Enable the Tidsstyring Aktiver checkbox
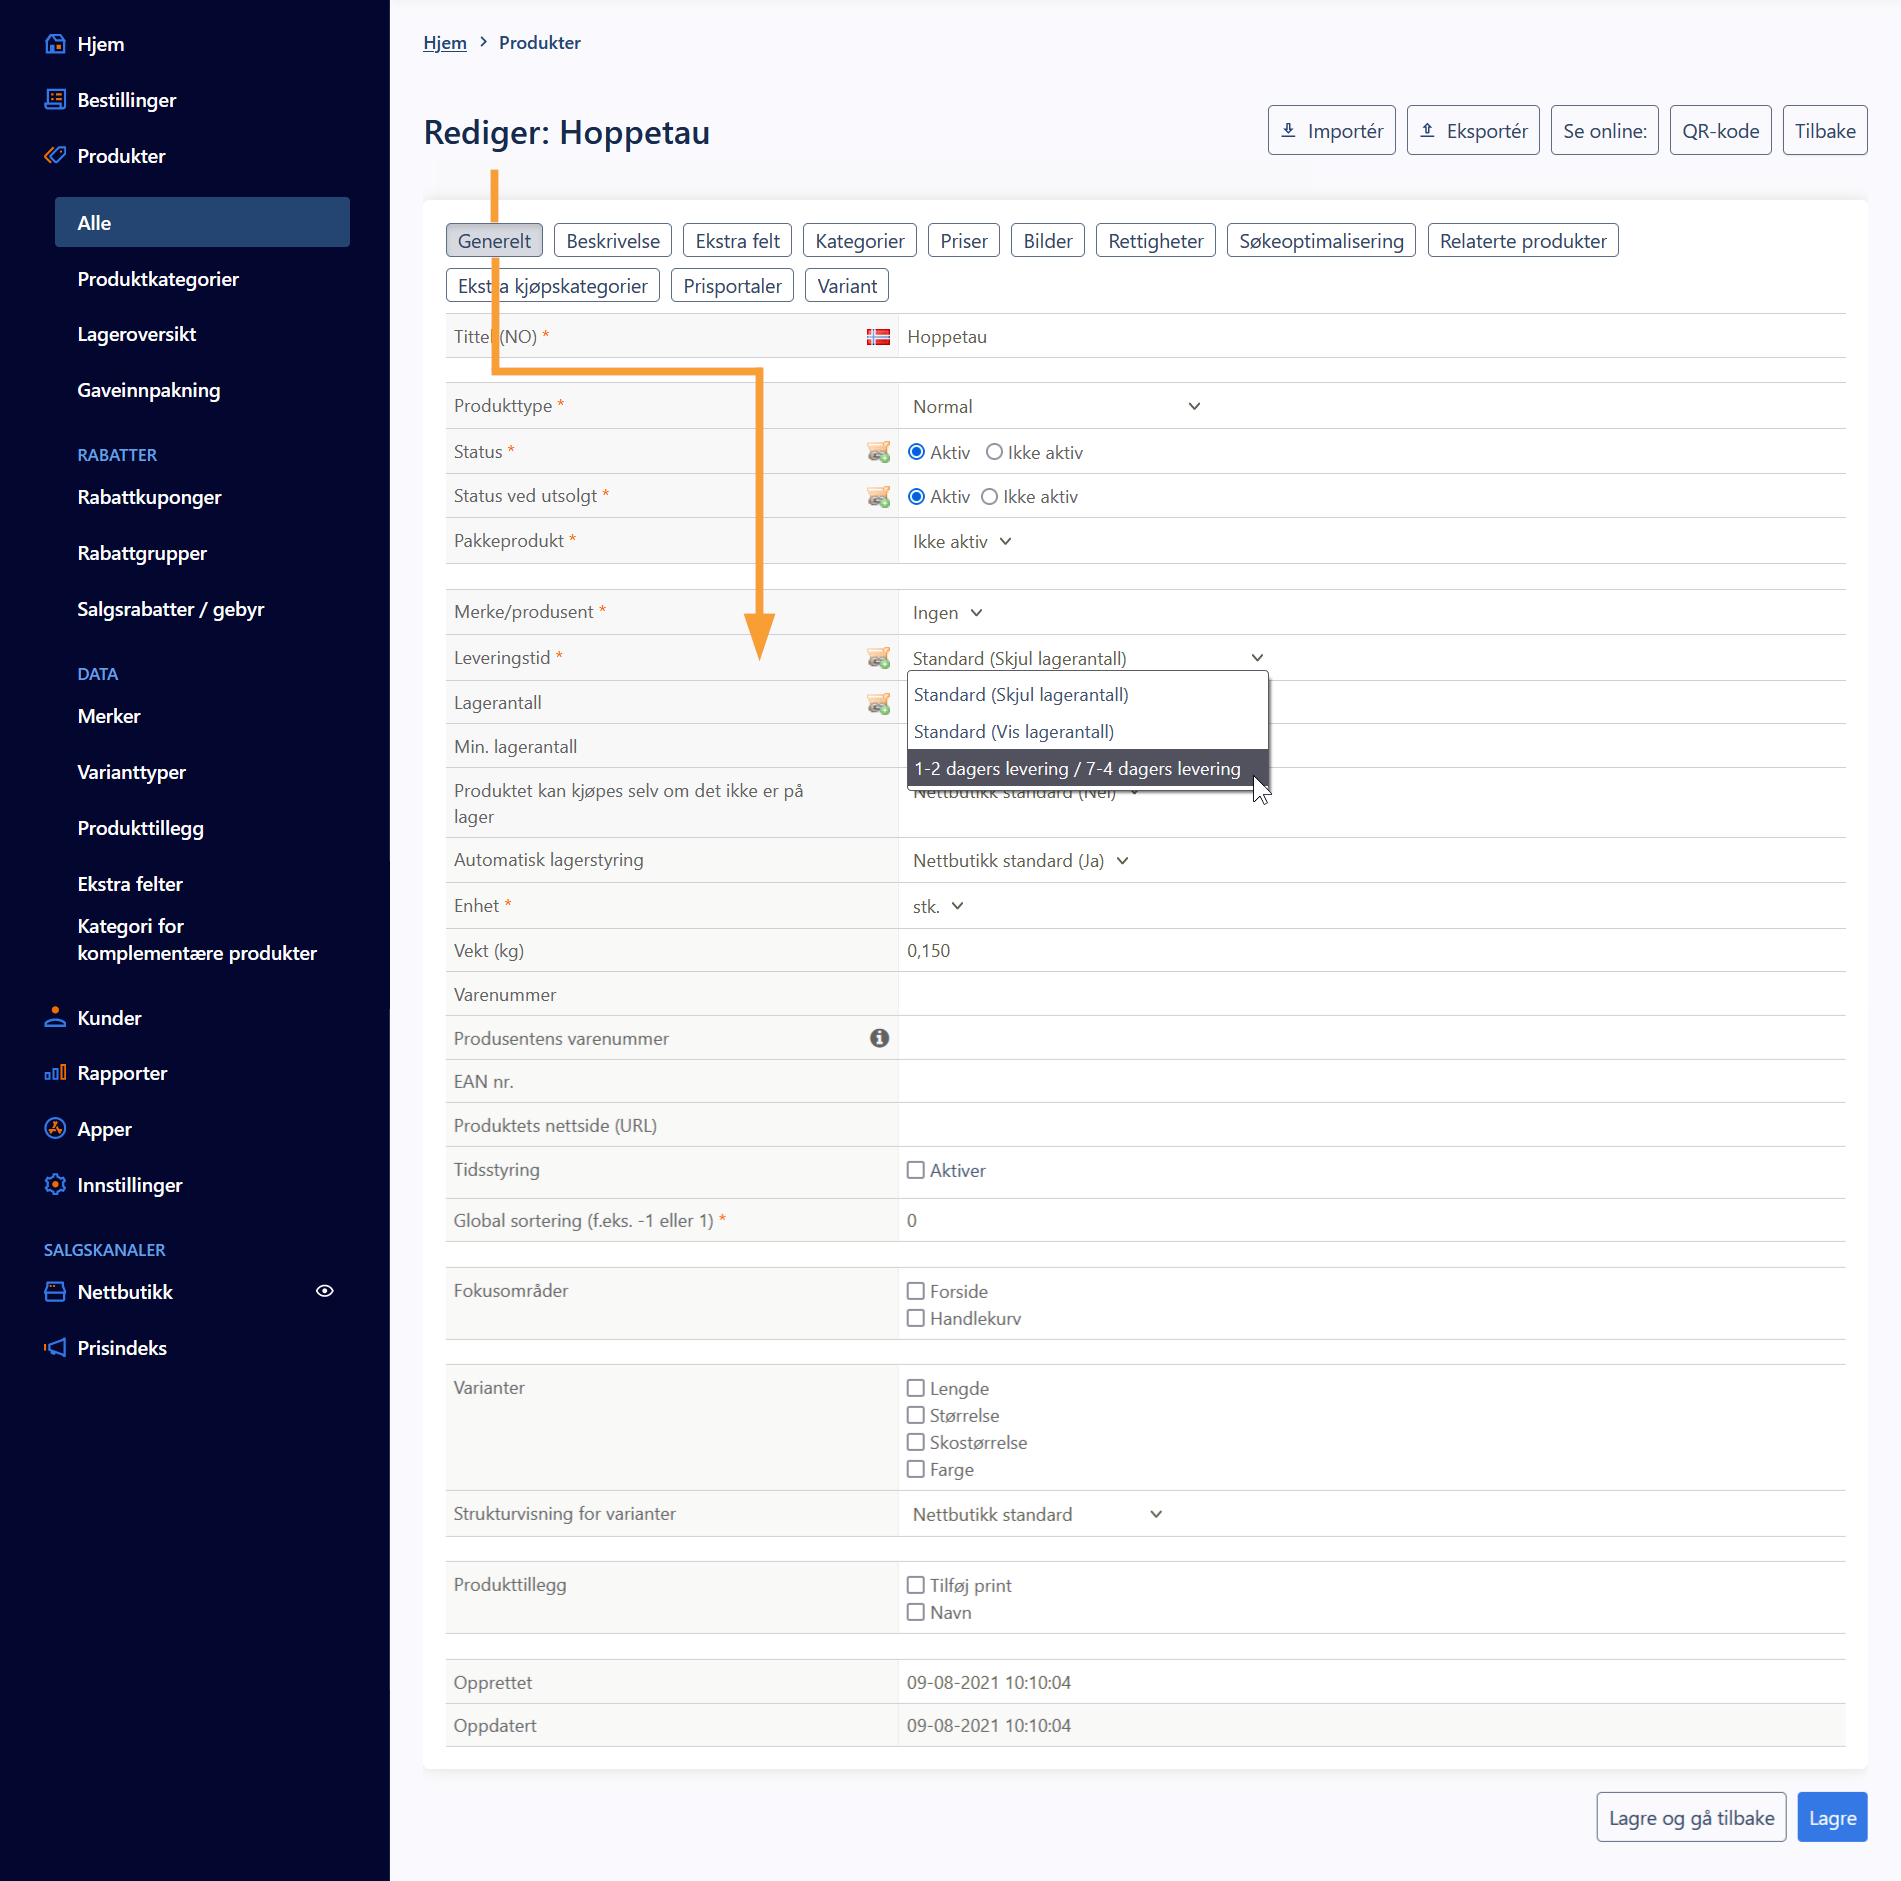1901x1881 pixels. tap(915, 1170)
